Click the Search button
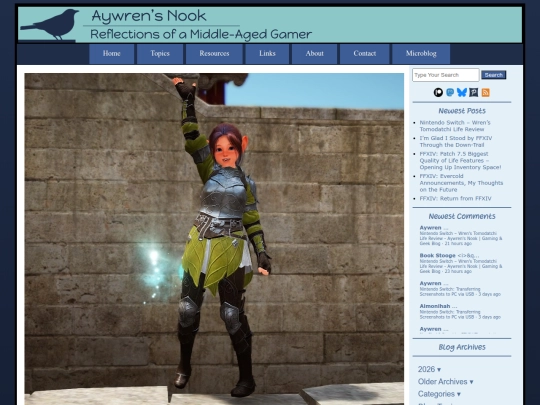540x405 pixels. click(x=494, y=75)
